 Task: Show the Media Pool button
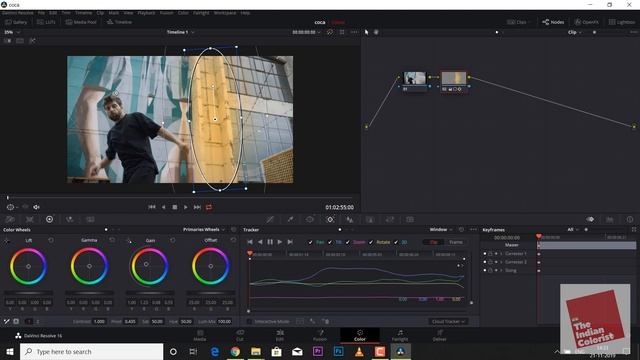tap(81, 22)
